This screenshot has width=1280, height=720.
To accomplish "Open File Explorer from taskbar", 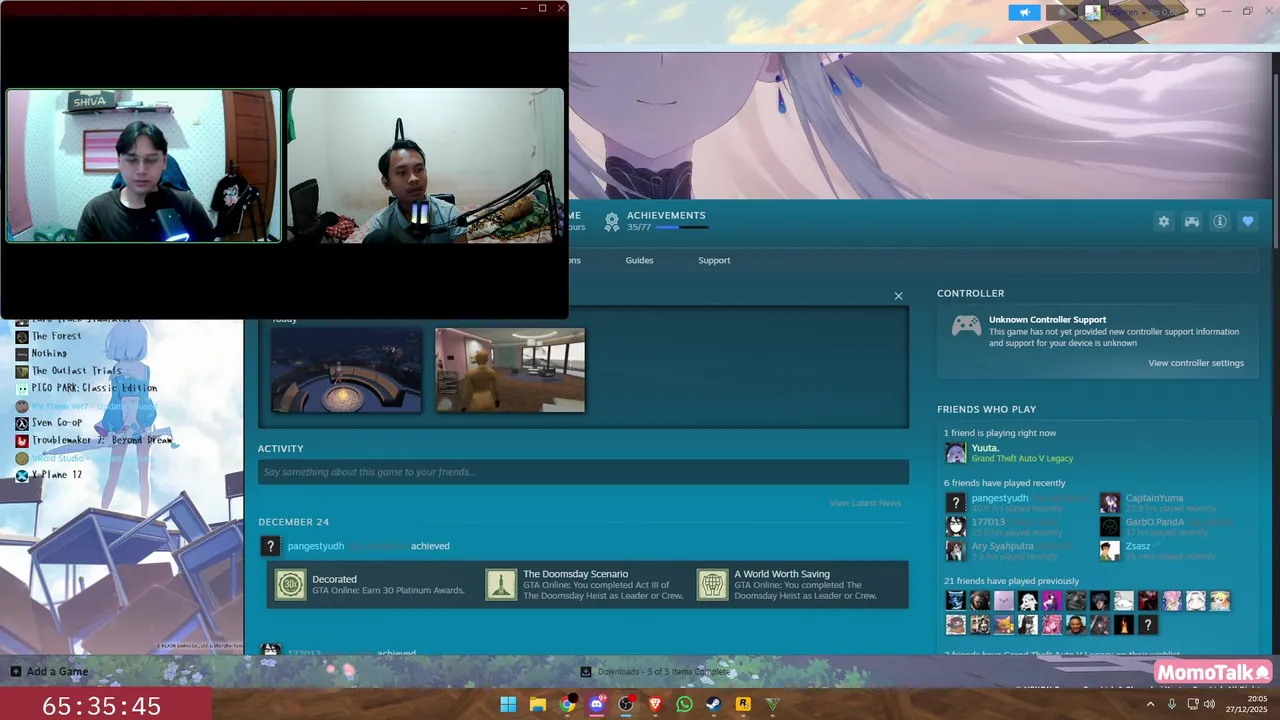I will (537, 705).
